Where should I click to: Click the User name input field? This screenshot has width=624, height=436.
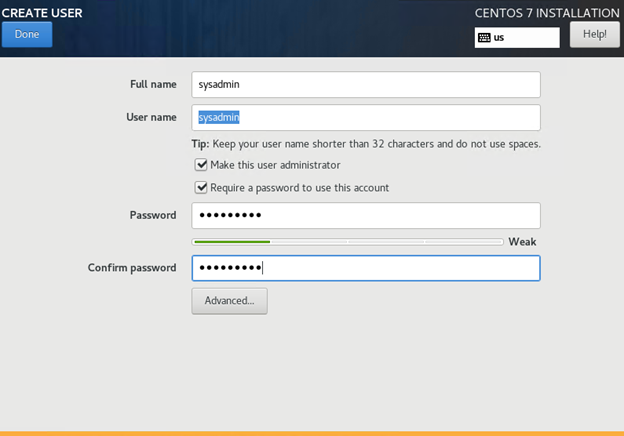(366, 117)
